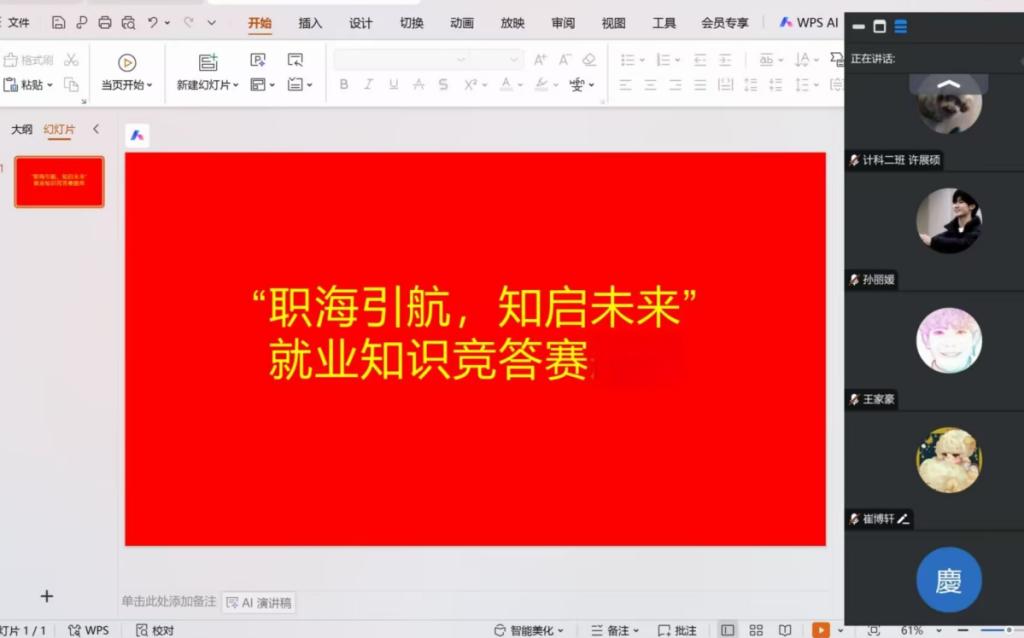Viewport: 1024px width, 638px height.
Task: Switch to the 大纲 outline tab
Action: 21,130
